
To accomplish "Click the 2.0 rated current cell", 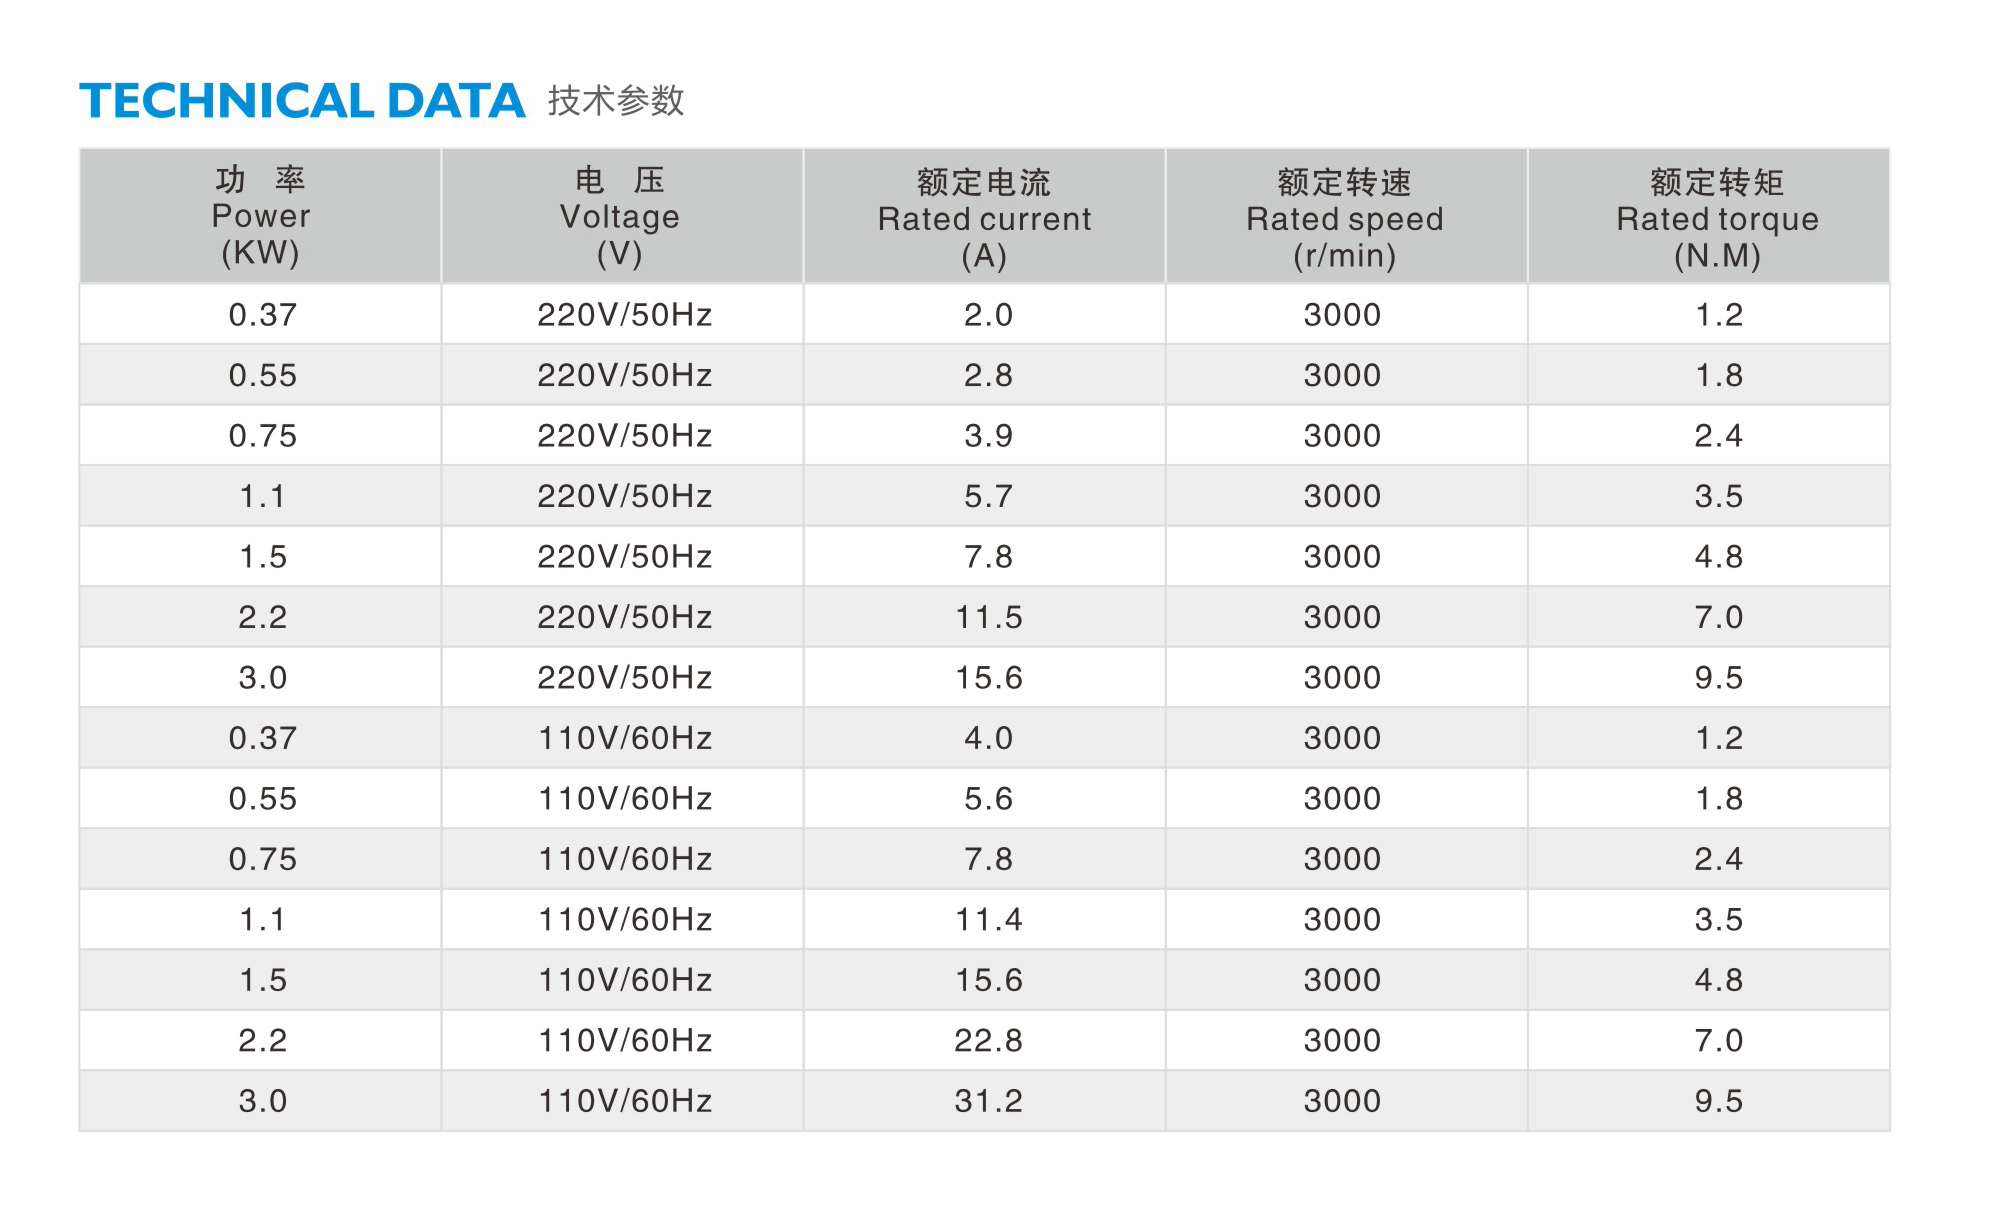I will point(984,314).
